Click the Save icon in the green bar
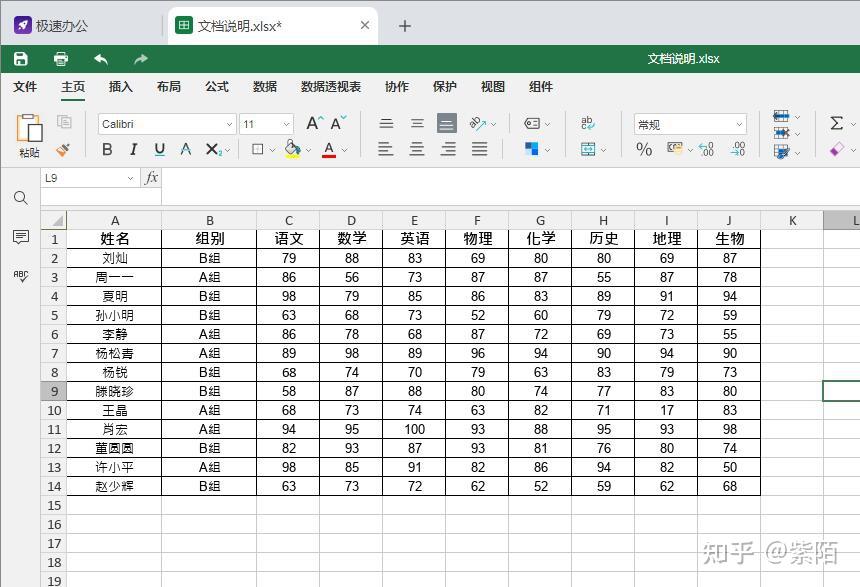Screen dimensions: 860x587 pyautogui.click(x=21, y=59)
